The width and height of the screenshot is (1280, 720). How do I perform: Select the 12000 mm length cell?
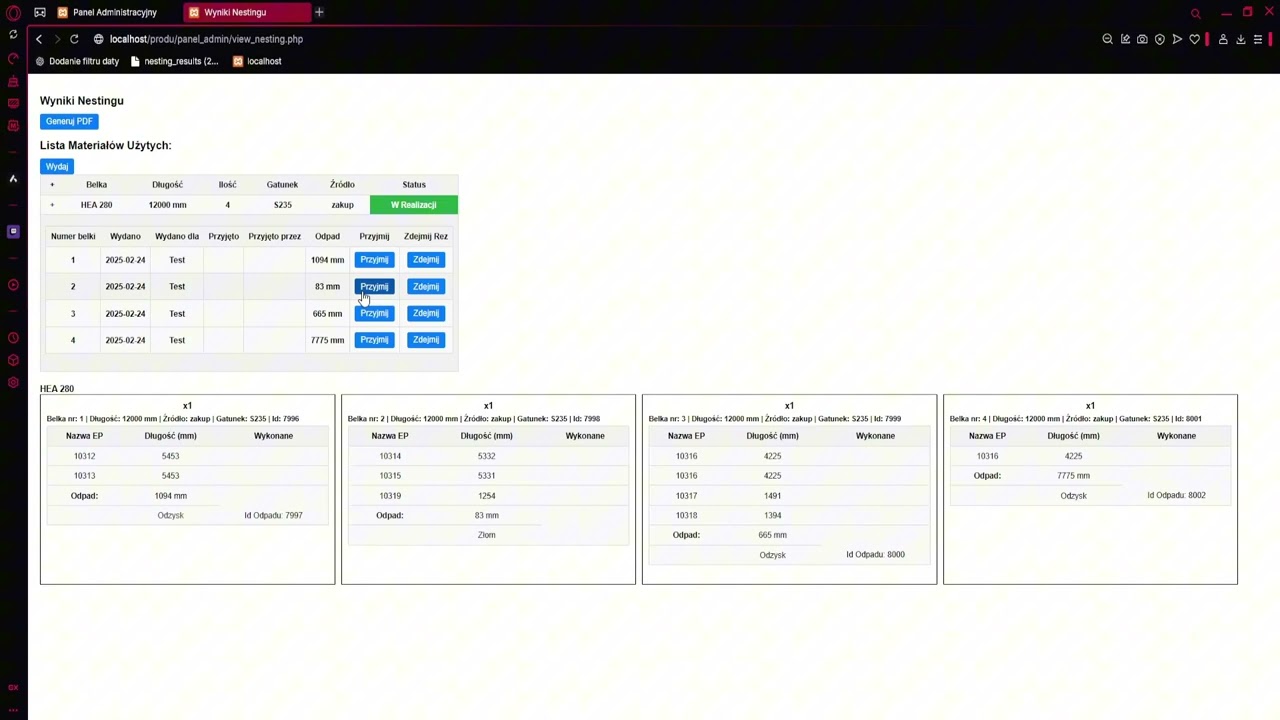(167, 205)
